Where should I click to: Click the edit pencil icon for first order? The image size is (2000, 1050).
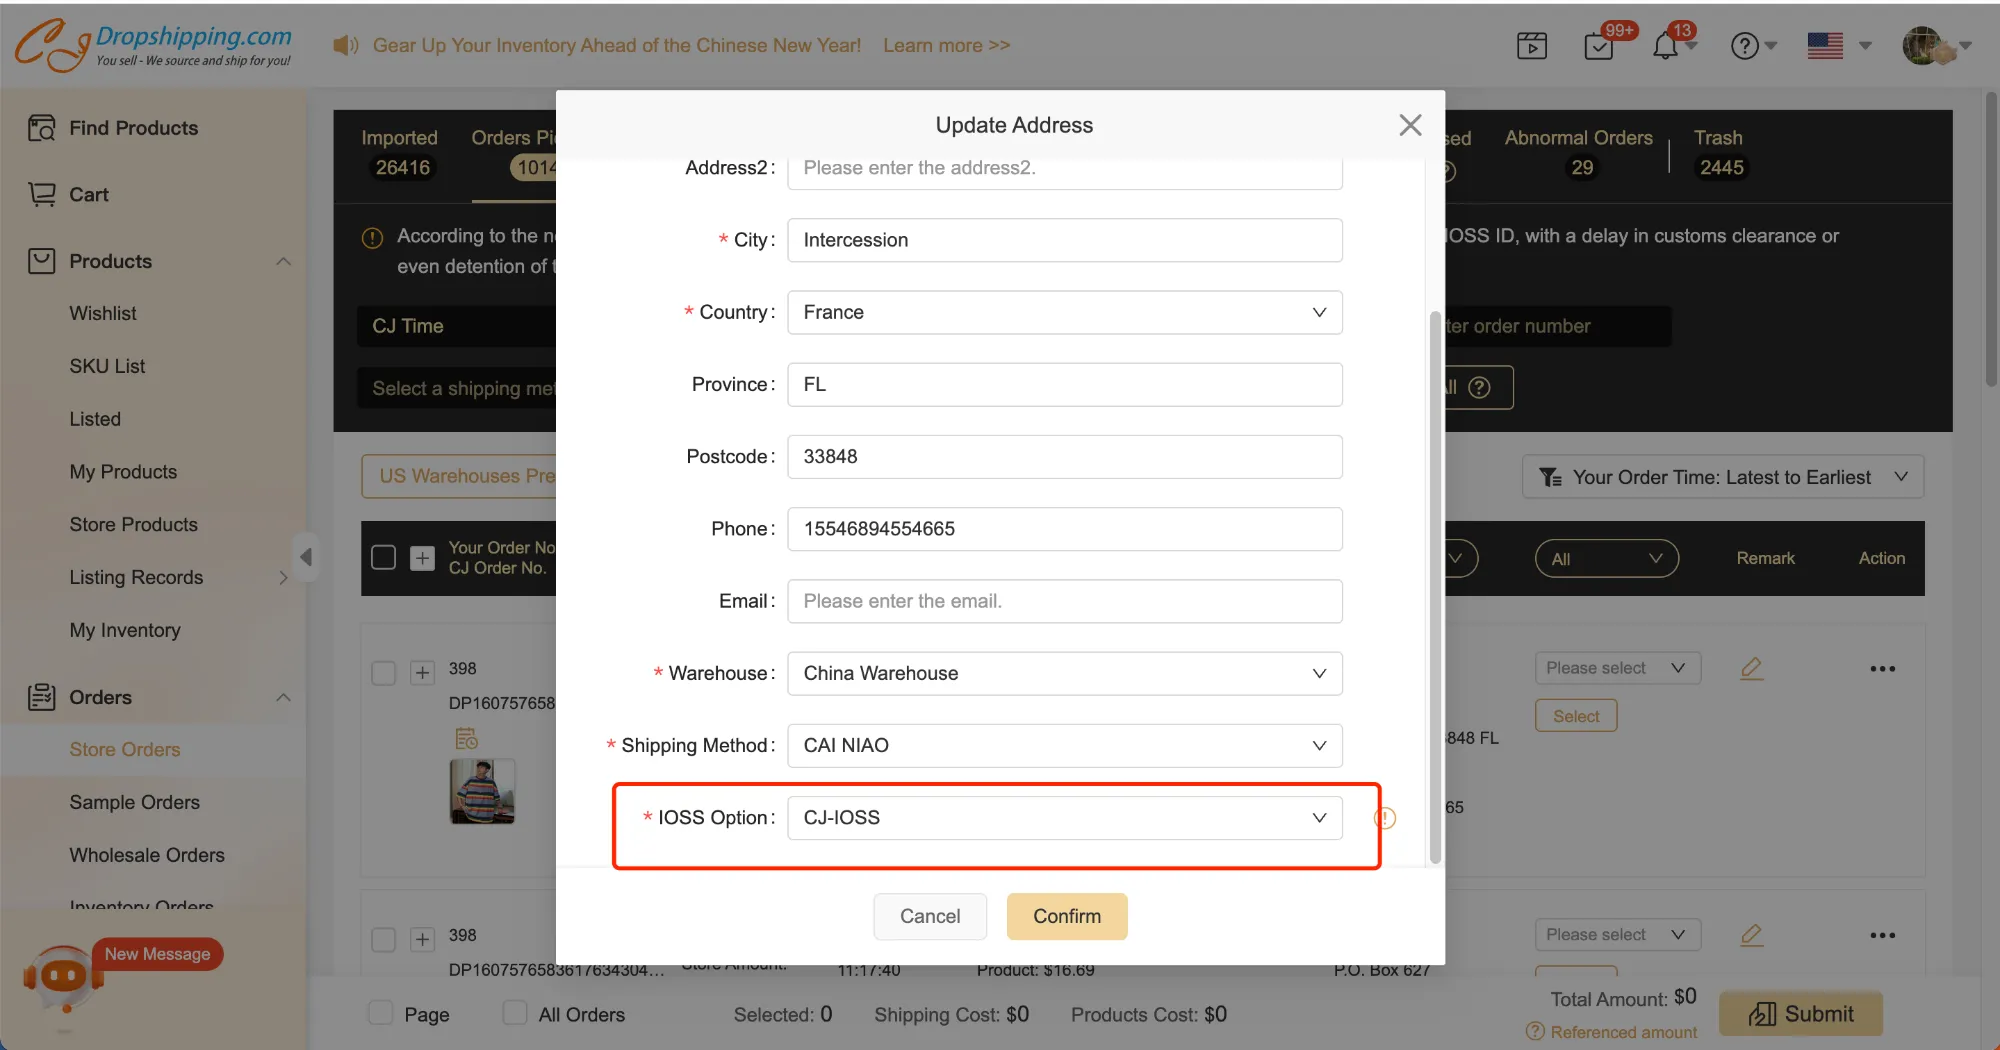click(1751, 668)
